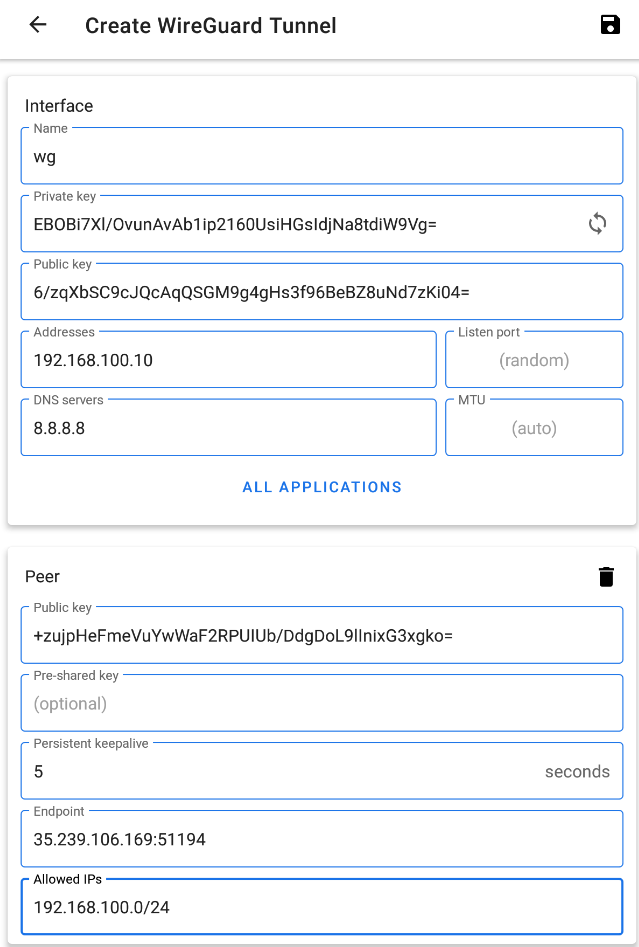This screenshot has height=947, width=639.
Task: Click the Create WireGuard Tunnel title
Action: 211,26
